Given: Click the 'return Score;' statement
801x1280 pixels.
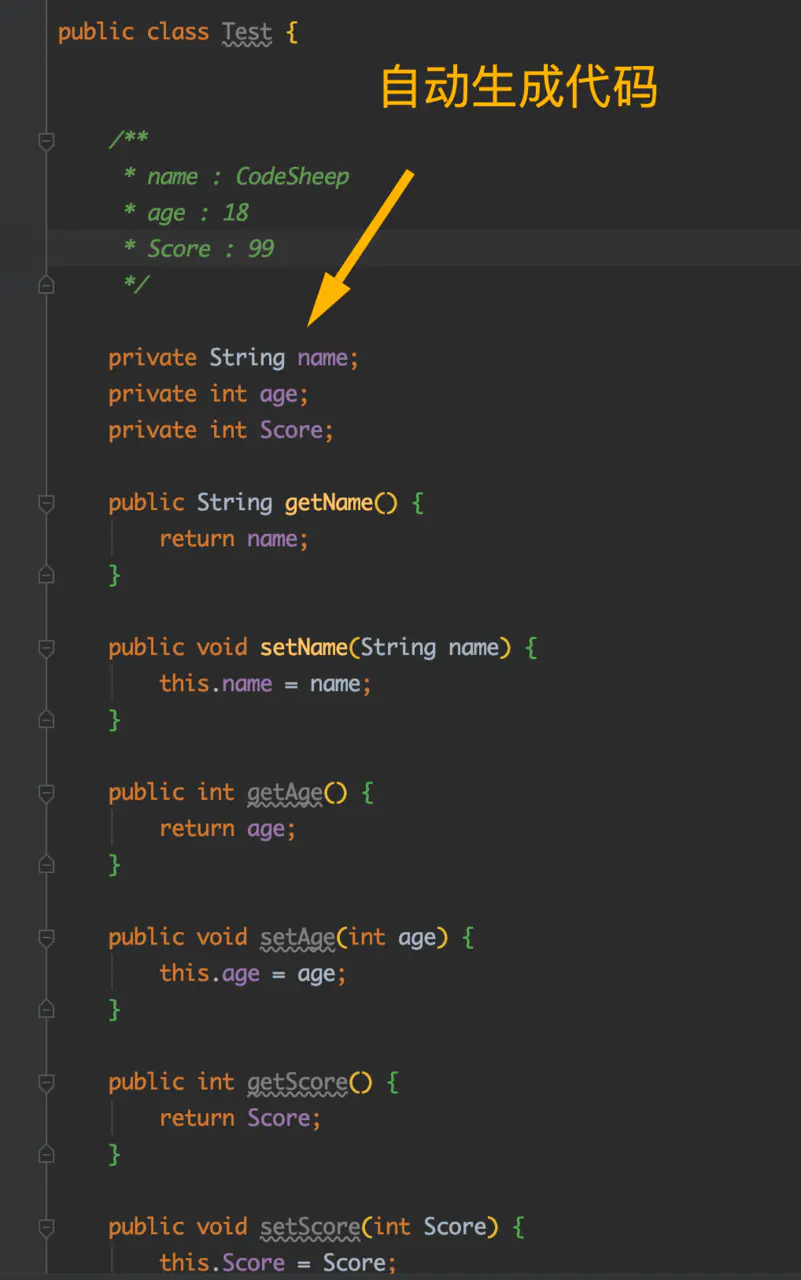Looking at the screenshot, I should click(240, 1119).
